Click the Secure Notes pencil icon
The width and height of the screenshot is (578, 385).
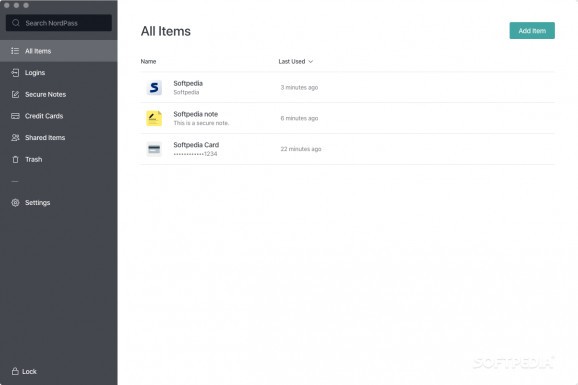click(x=15, y=94)
